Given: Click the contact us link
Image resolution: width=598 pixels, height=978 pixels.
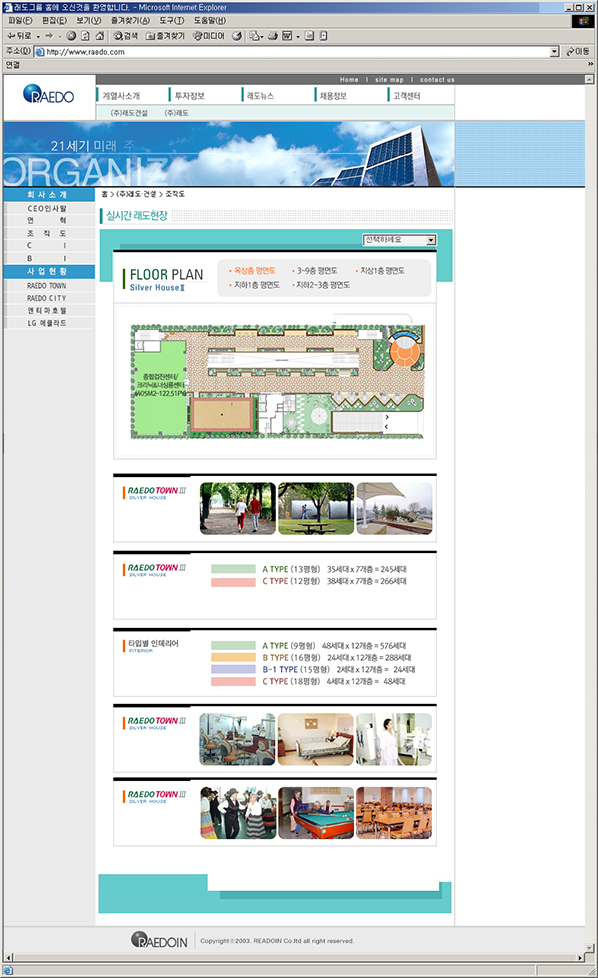Looking at the screenshot, I should click(437, 80).
